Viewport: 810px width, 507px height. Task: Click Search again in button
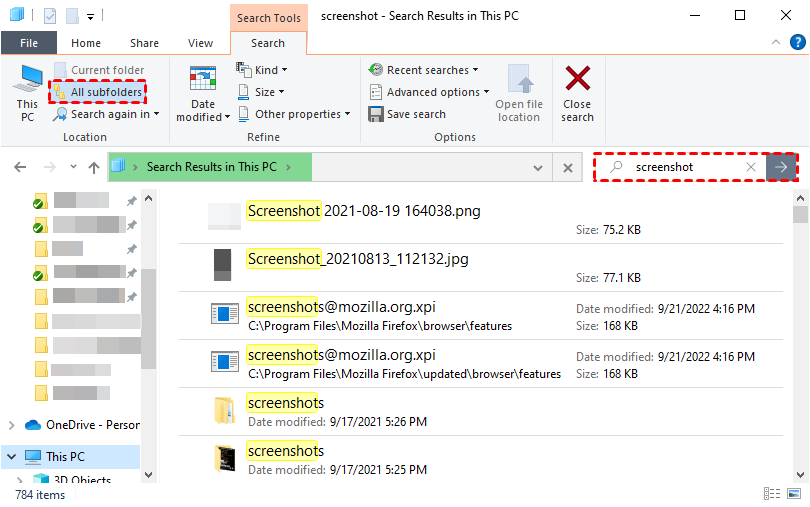pos(107,114)
